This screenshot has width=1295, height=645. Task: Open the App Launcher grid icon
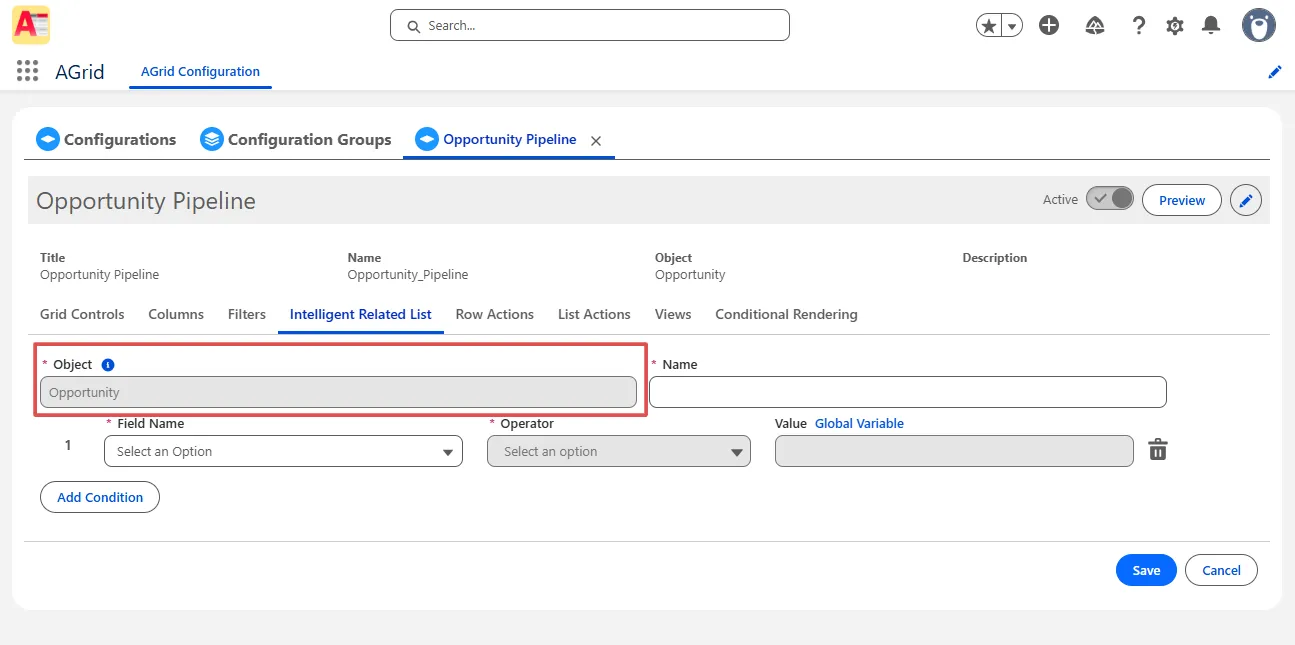28,71
